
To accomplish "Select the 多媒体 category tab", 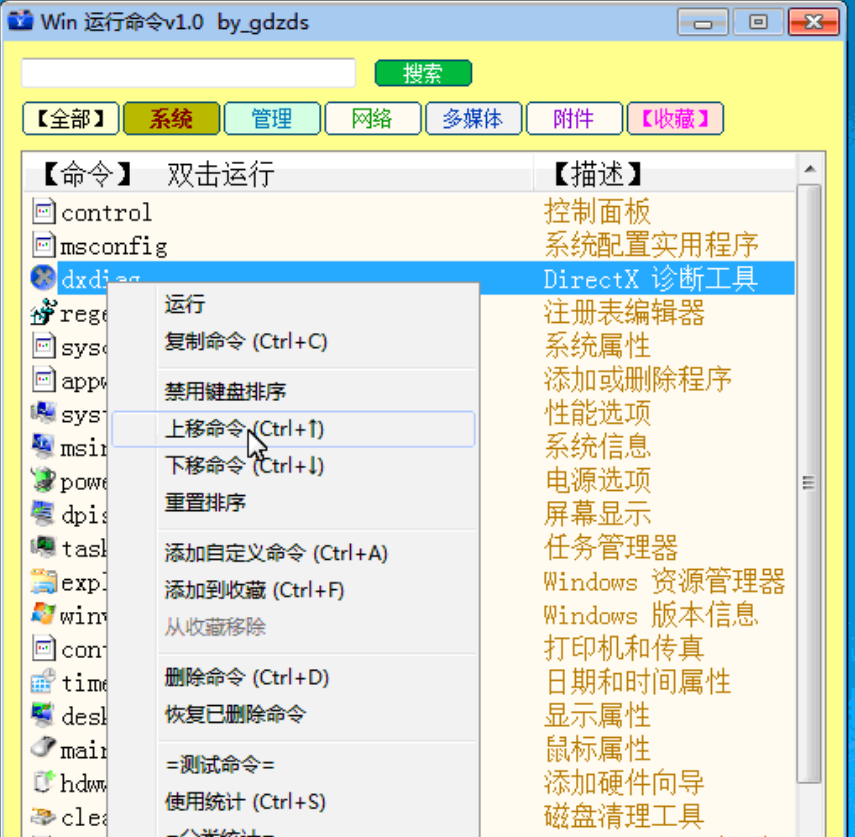I will (x=473, y=117).
